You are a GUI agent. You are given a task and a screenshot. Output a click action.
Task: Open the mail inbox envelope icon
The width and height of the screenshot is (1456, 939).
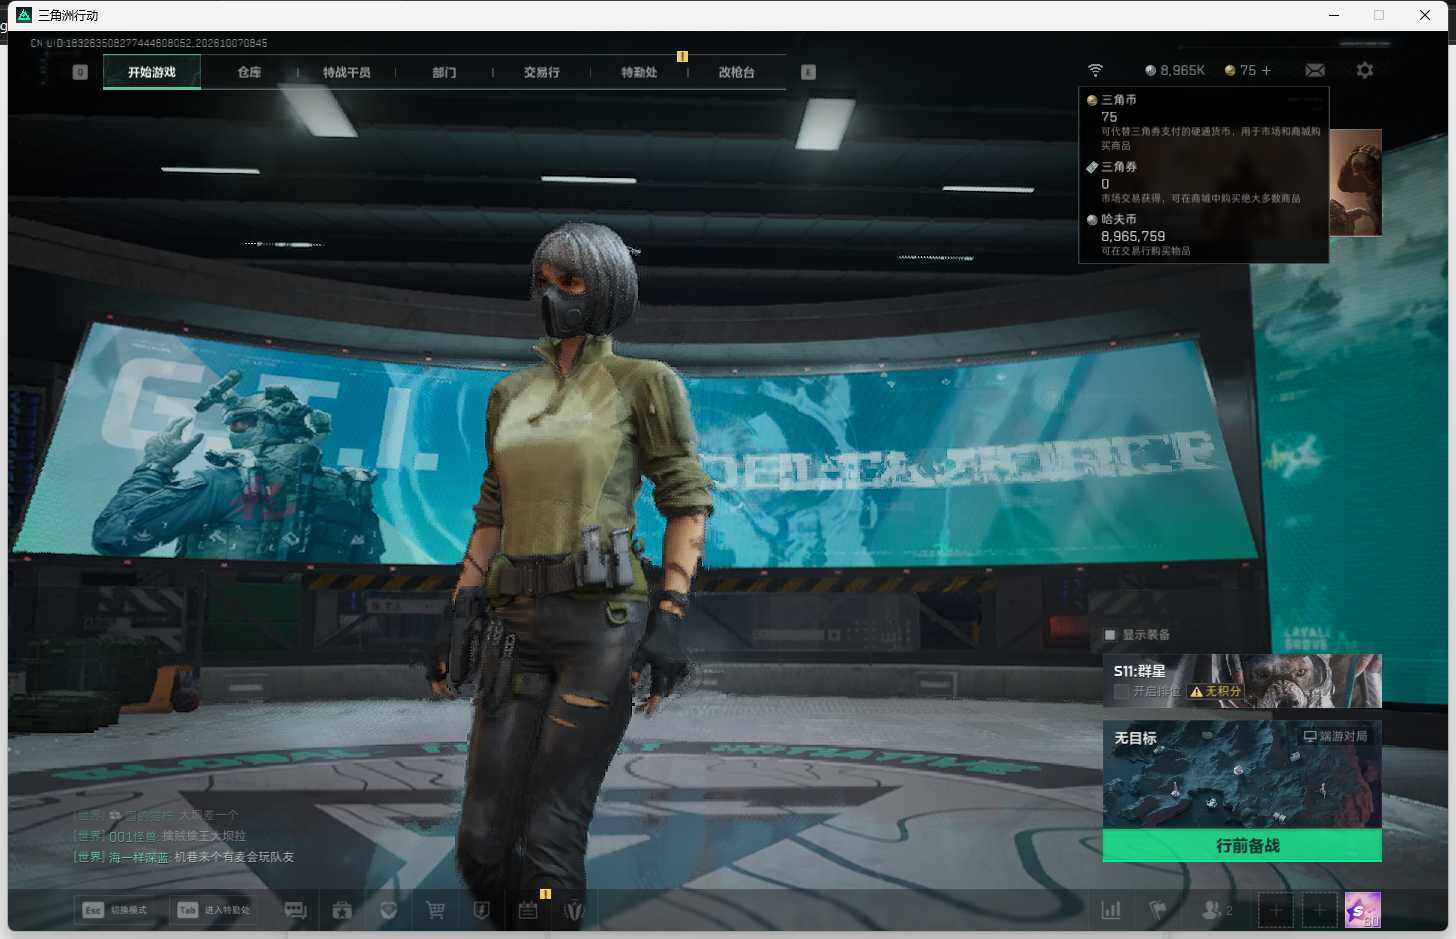(1315, 70)
